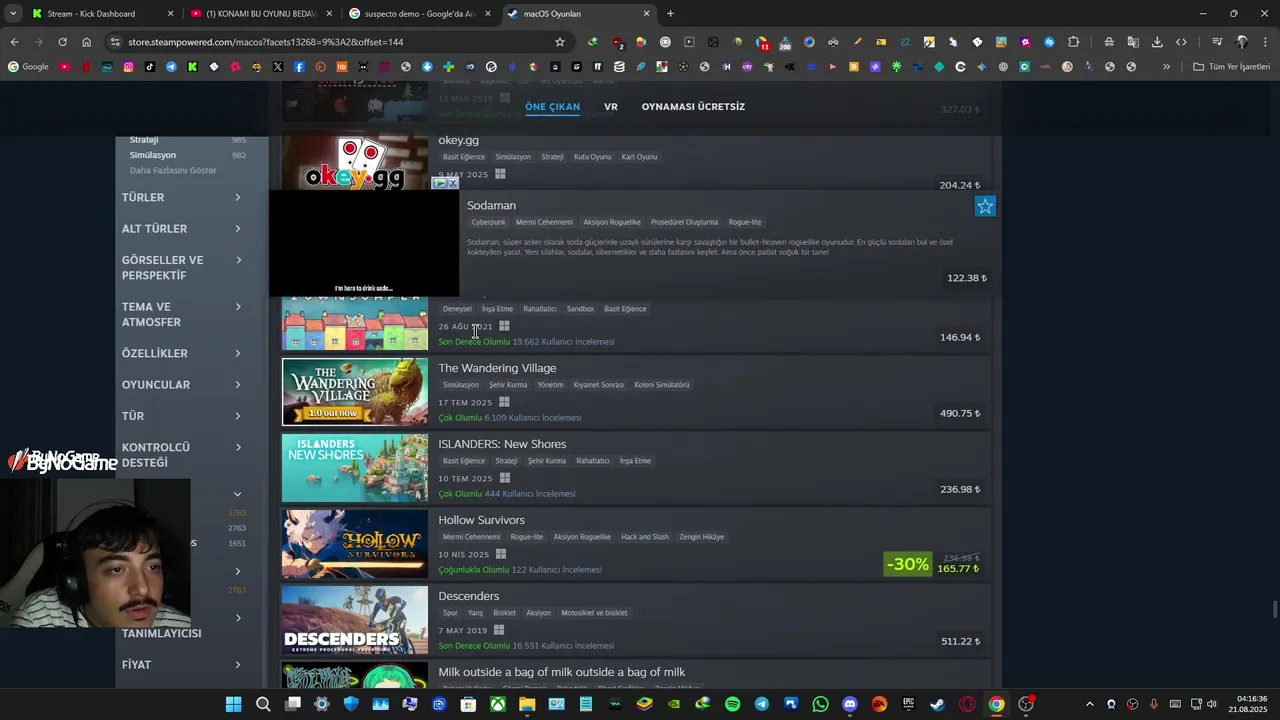Show hidden system tray icons
The height and width of the screenshot is (720, 1280).
pos(1089,704)
